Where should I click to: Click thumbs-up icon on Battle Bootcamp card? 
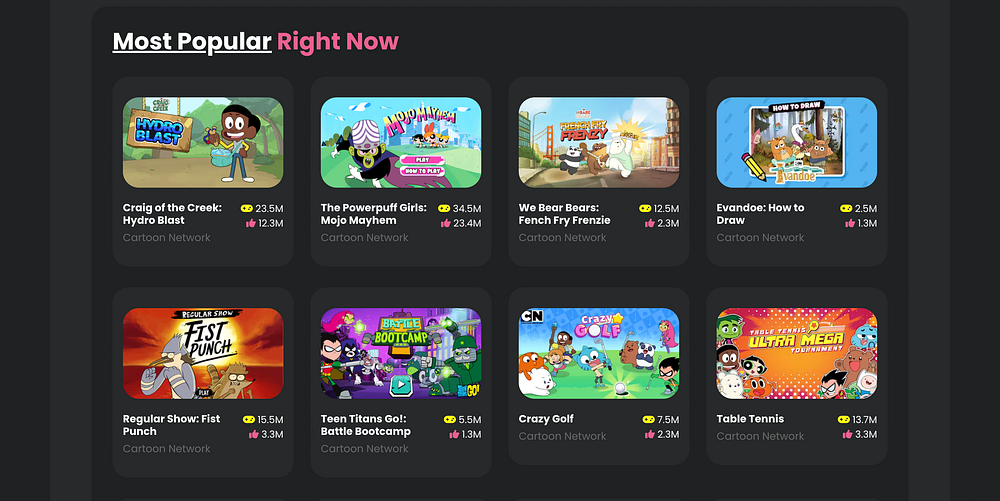454,434
